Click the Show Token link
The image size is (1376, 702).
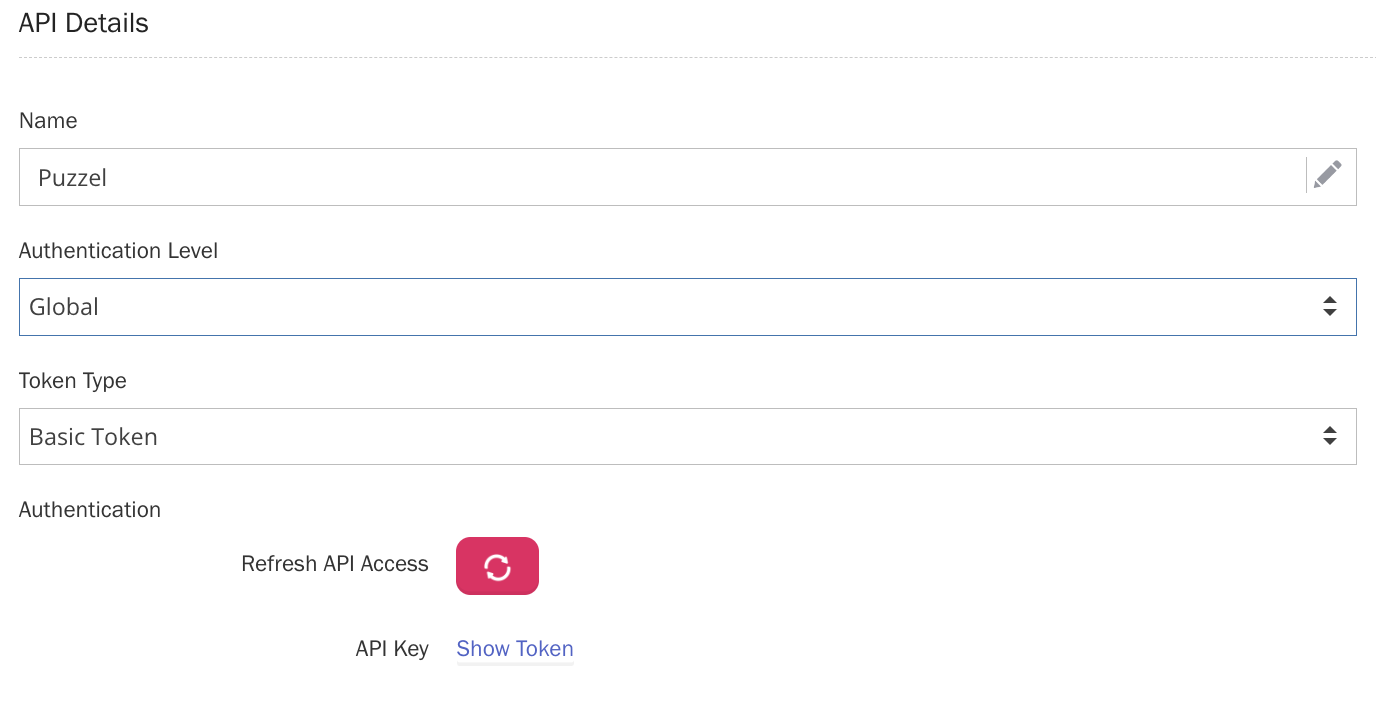515,649
